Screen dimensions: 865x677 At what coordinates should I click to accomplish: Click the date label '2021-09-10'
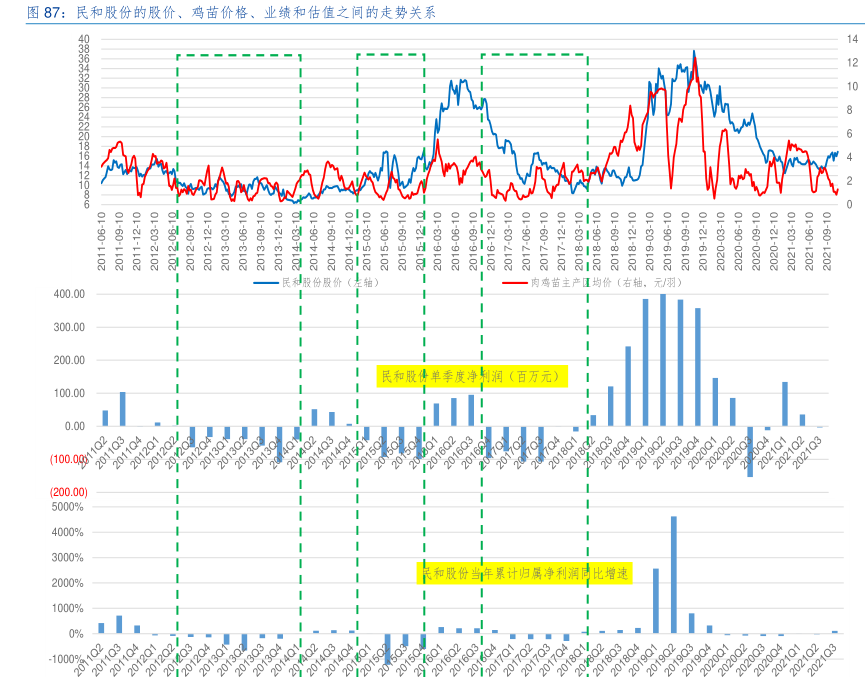click(x=826, y=241)
